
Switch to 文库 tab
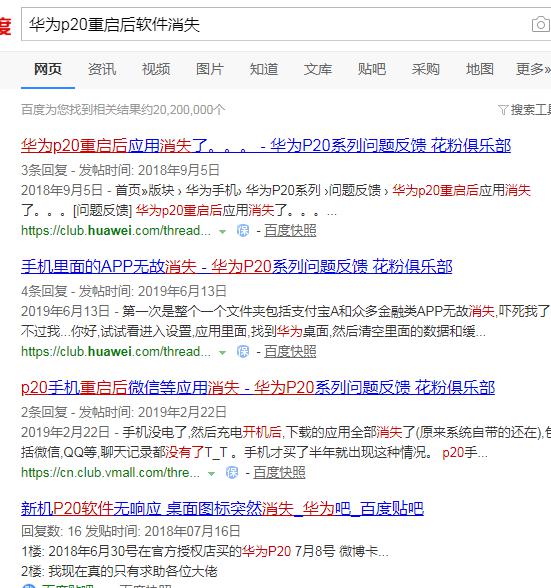coord(318,69)
